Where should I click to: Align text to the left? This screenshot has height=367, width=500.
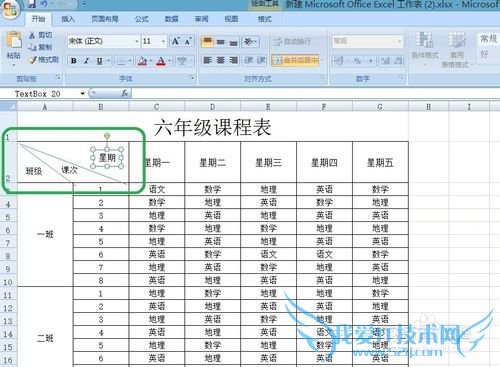pos(207,60)
